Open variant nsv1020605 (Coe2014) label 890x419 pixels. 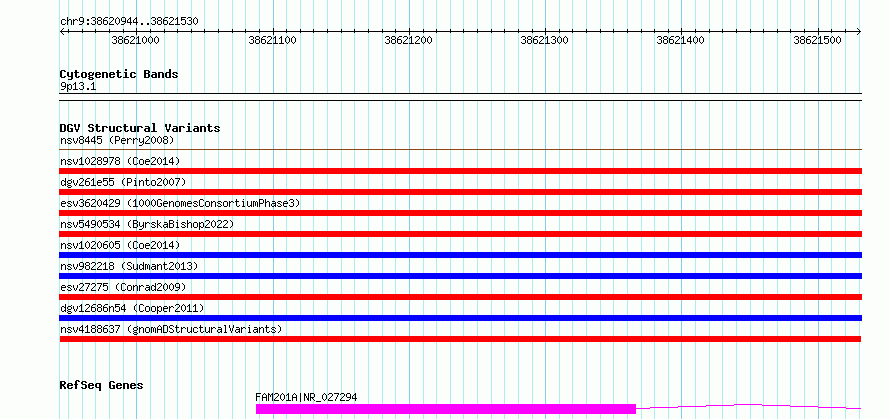120,245
